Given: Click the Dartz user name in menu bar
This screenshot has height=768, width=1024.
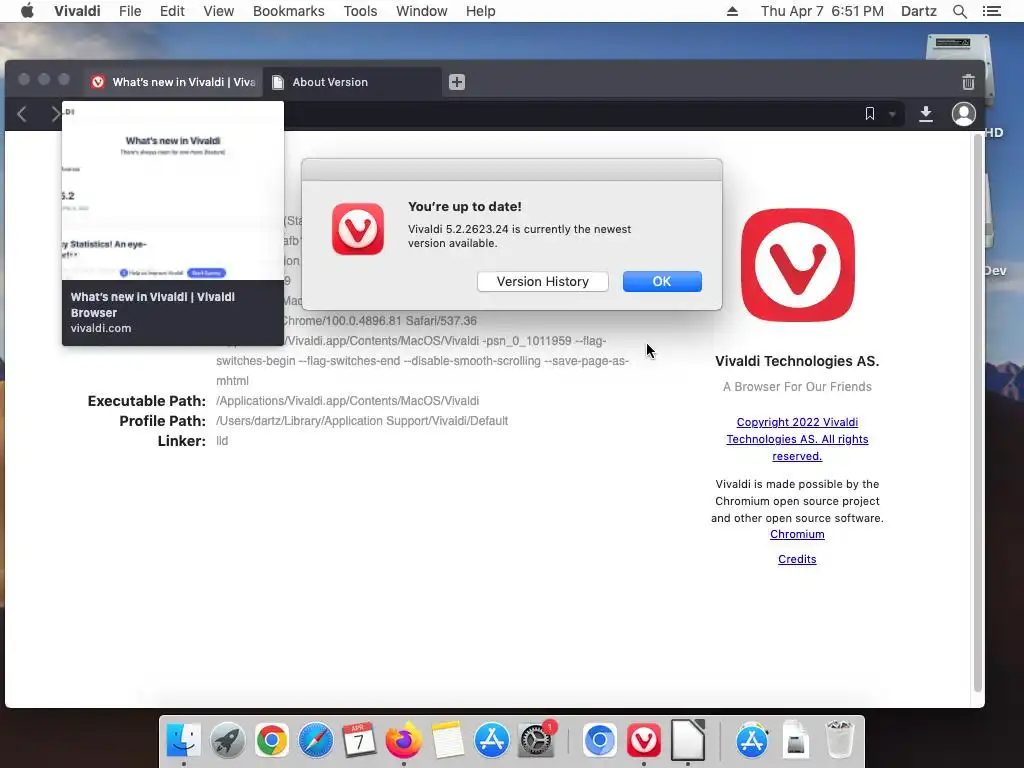Looking at the screenshot, I should pyautogui.click(x=918, y=11).
